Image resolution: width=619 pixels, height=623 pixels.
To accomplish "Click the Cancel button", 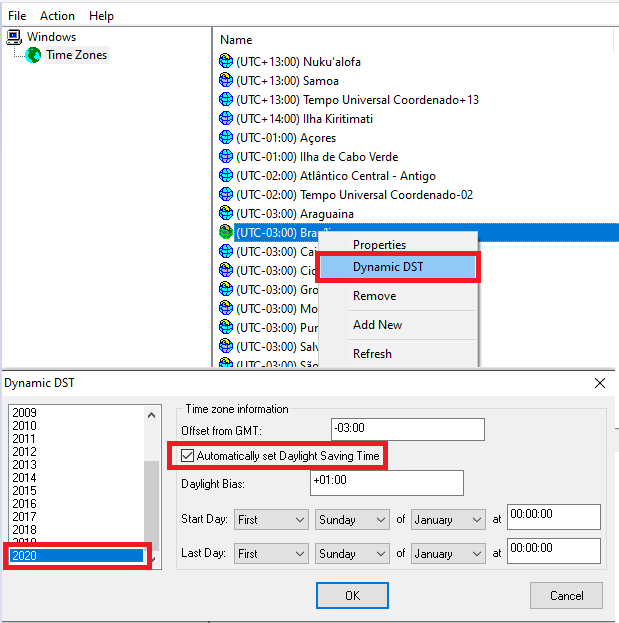I will (x=567, y=596).
